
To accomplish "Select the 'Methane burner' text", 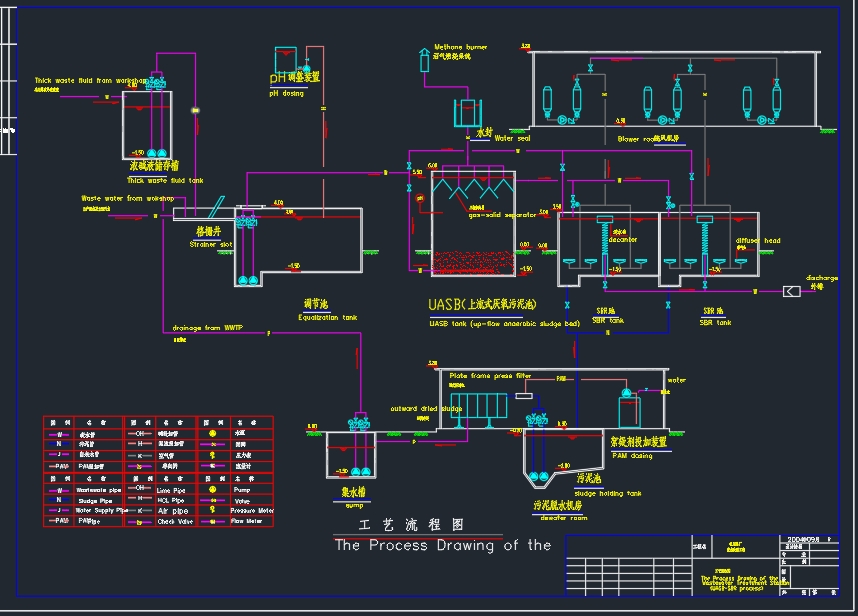I will coord(460,47).
